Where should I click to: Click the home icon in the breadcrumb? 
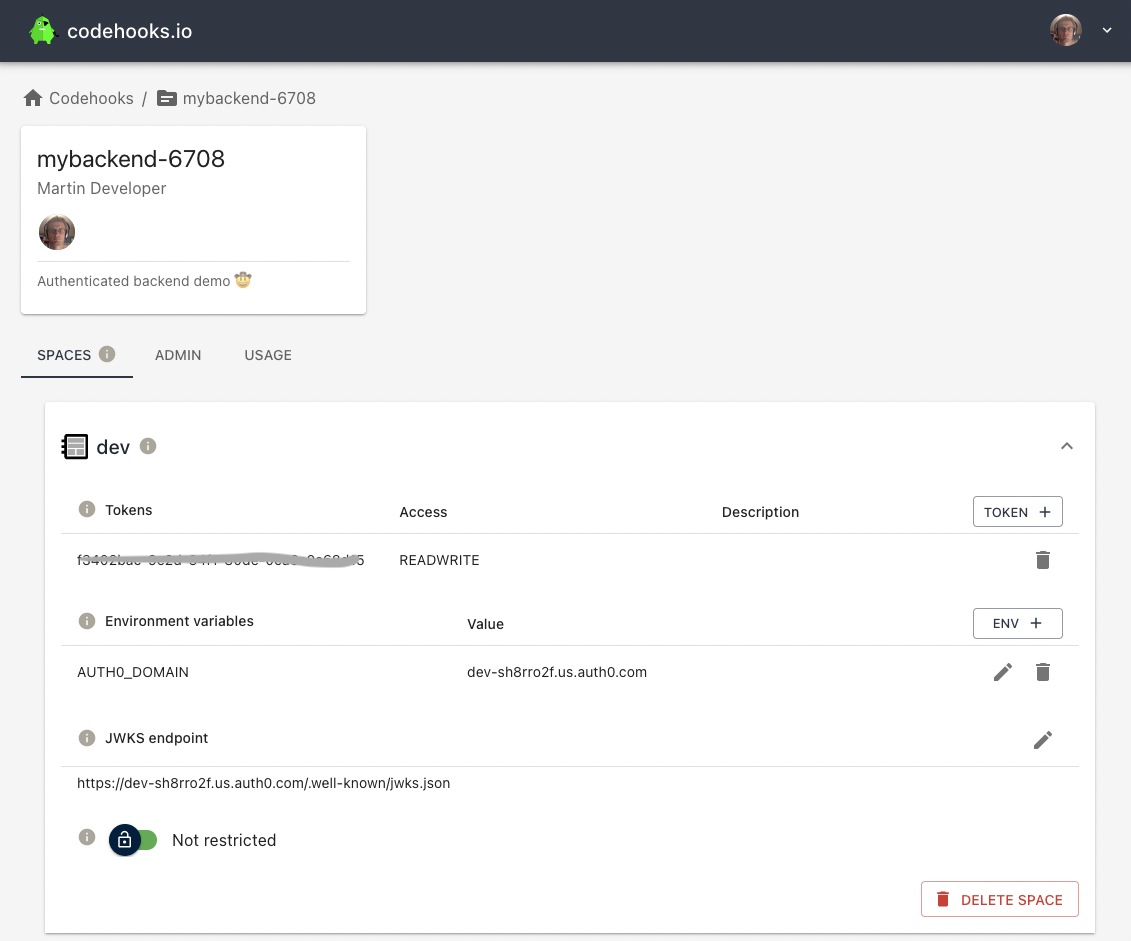[33, 98]
